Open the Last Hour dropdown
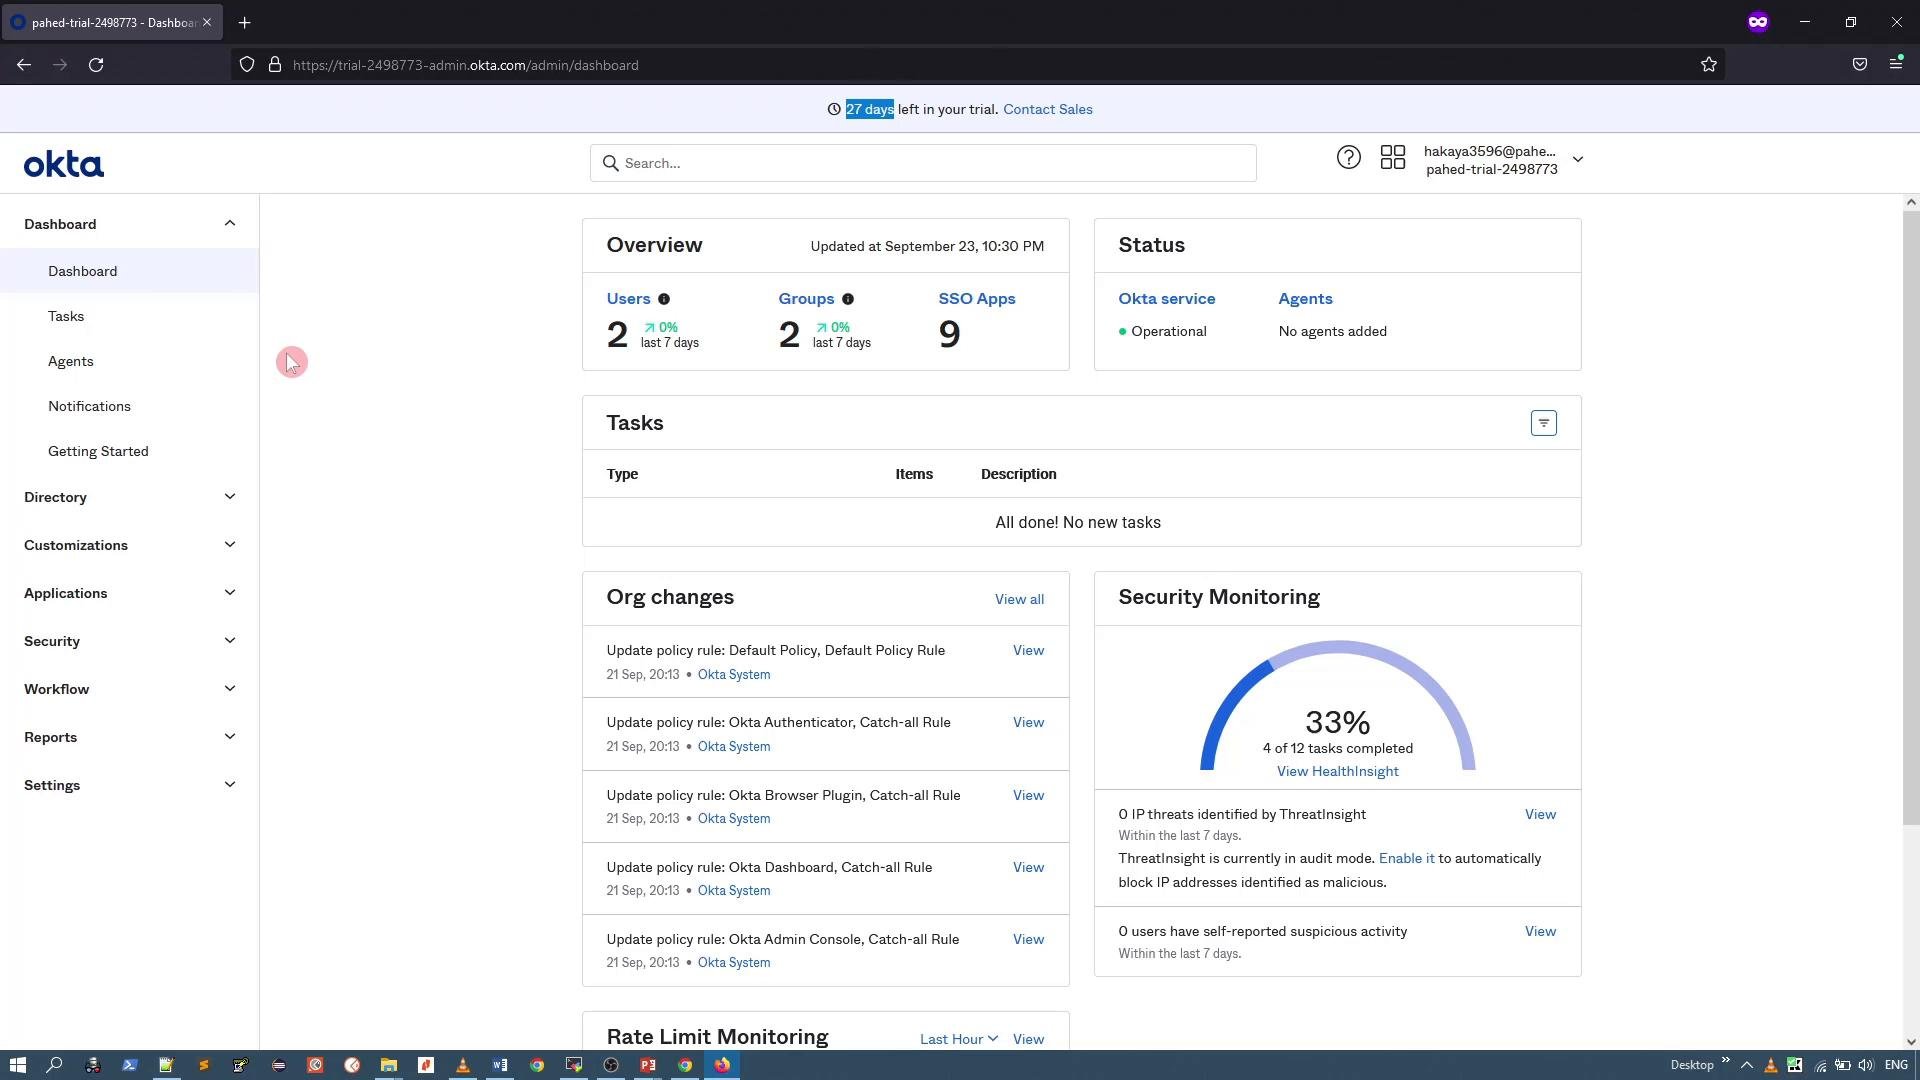The width and height of the screenshot is (1920, 1080). [958, 1039]
